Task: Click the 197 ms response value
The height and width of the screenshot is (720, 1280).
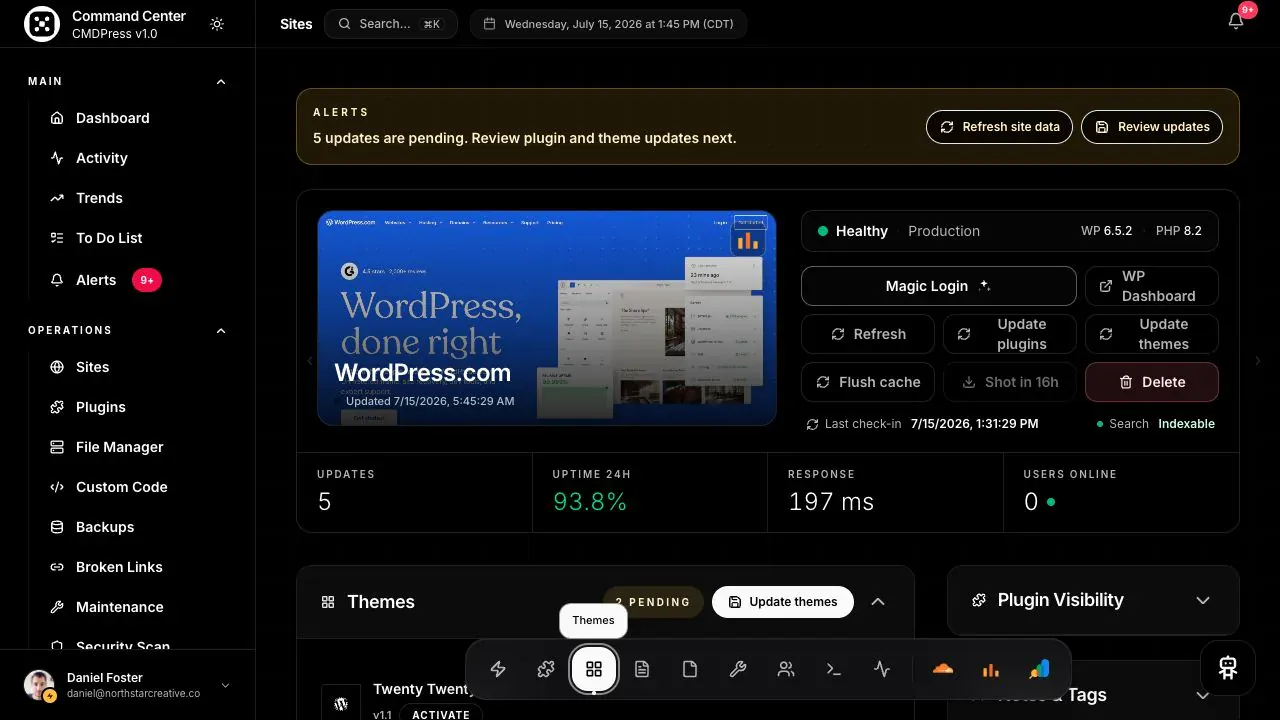Action: pyautogui.click(x=831, y=502)
